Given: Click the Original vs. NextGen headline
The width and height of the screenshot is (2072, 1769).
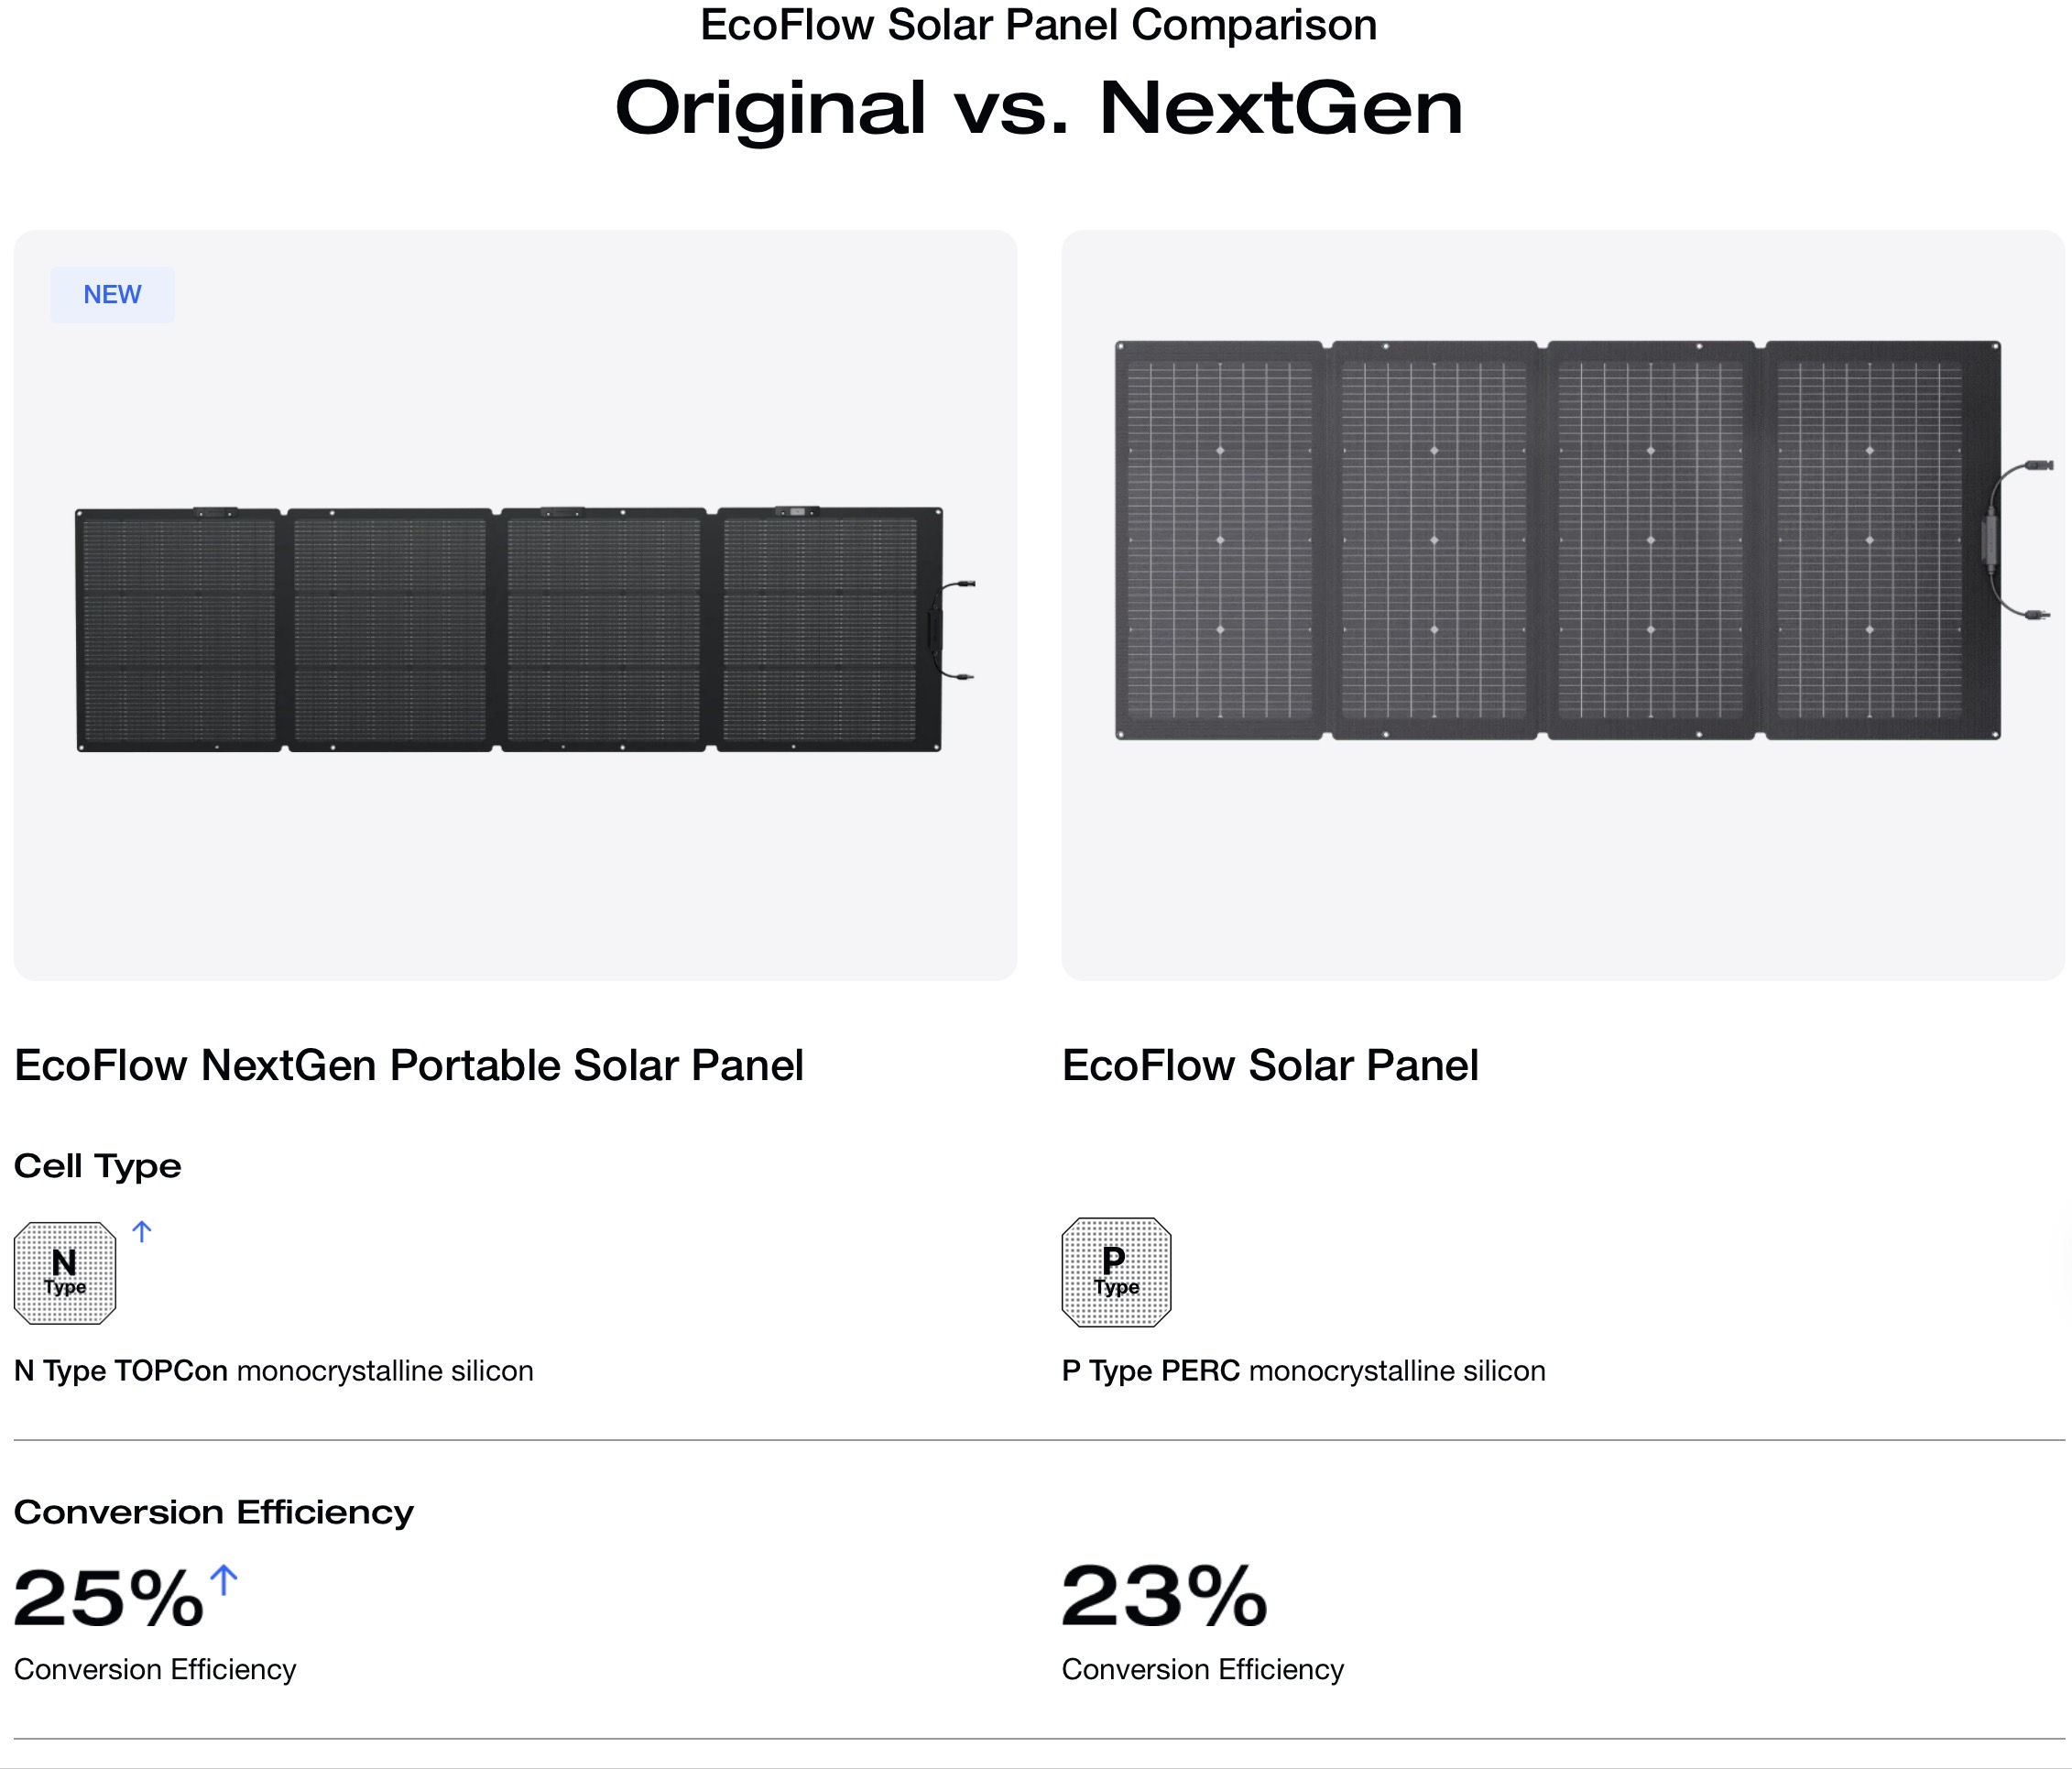Looking at the screenshot, I should pyautogui.click(x=1038, y=108).
